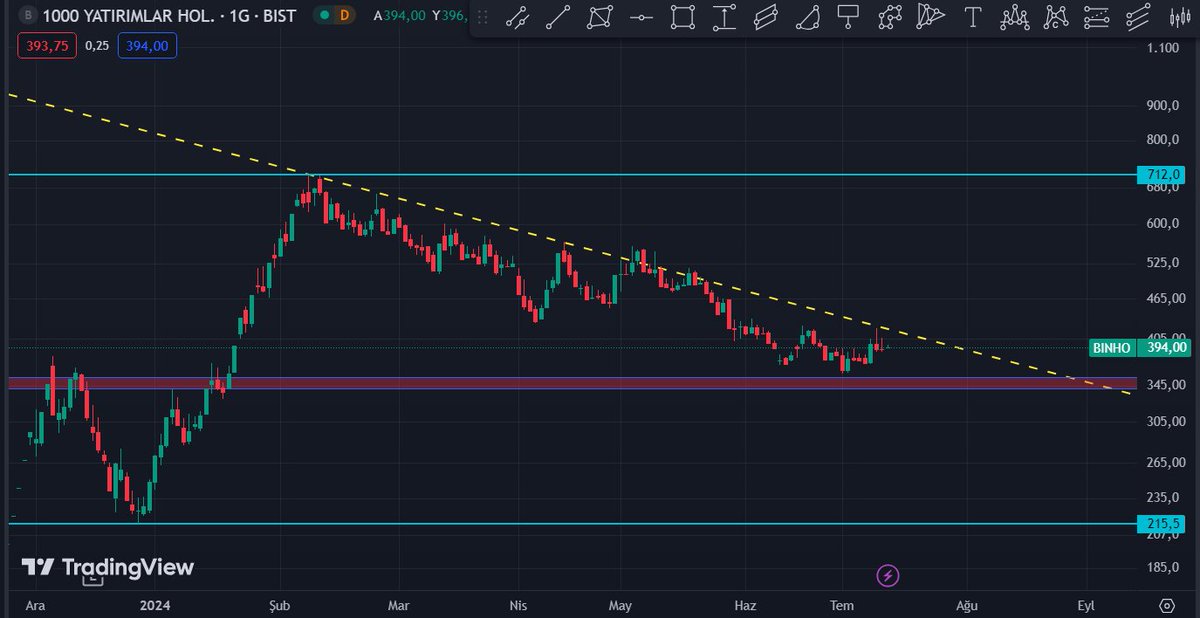This screenshot has height=618, width=1200.
Task: Select the Text annotation tool
Action: (x=972, y=17)
